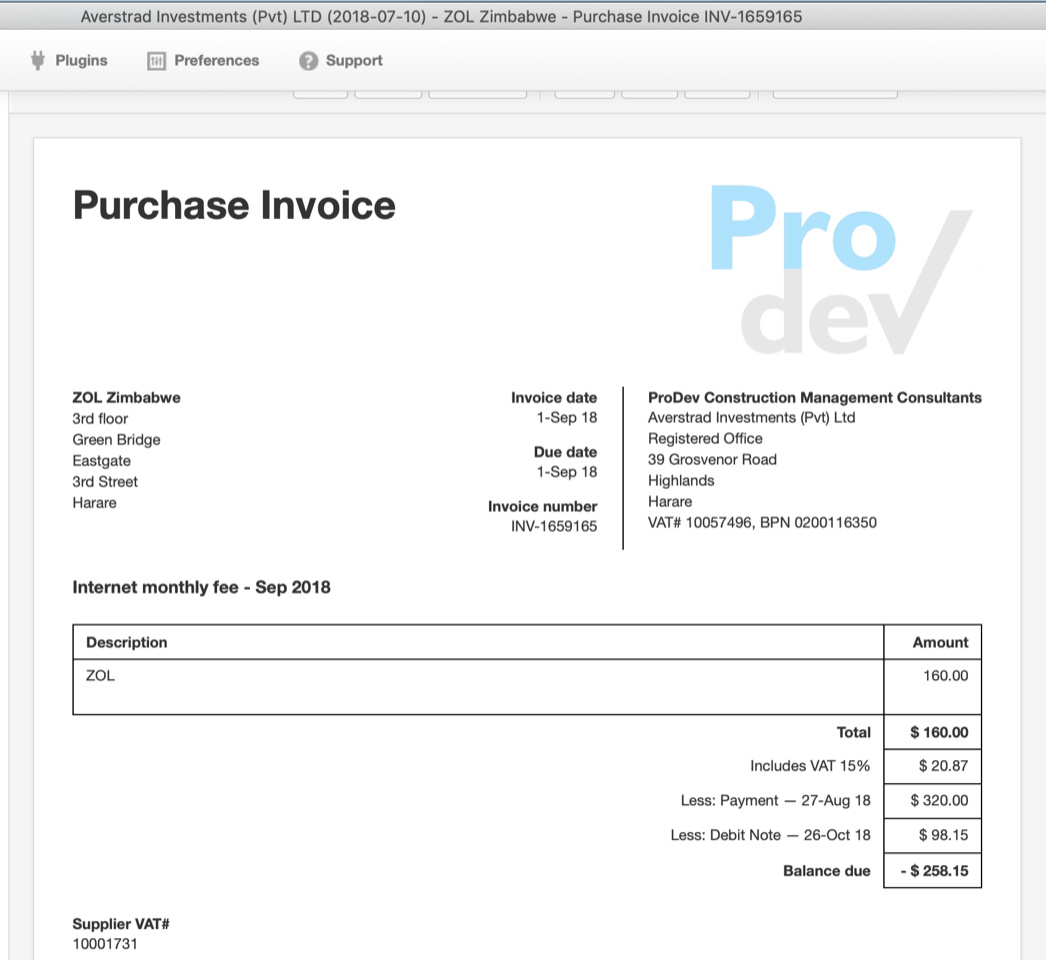Click Harare under ProDev address
This screenshot has width=1046, height=960.
(x=670, y=502)
